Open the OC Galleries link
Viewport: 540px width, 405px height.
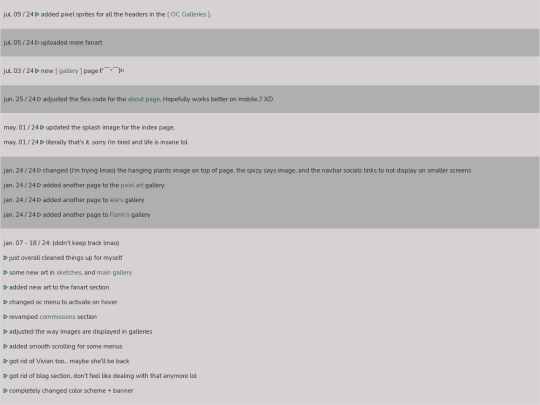pyautogui.click(x=189, y=14)
